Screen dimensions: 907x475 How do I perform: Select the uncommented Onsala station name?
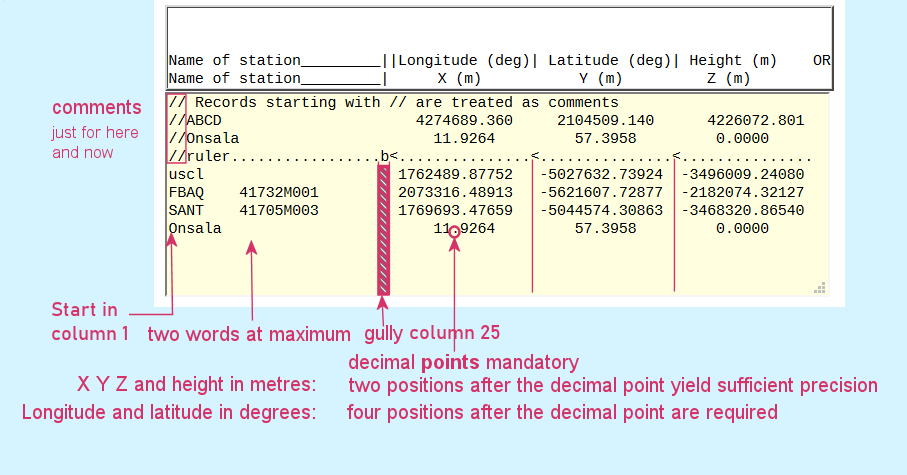click(195, 228)
